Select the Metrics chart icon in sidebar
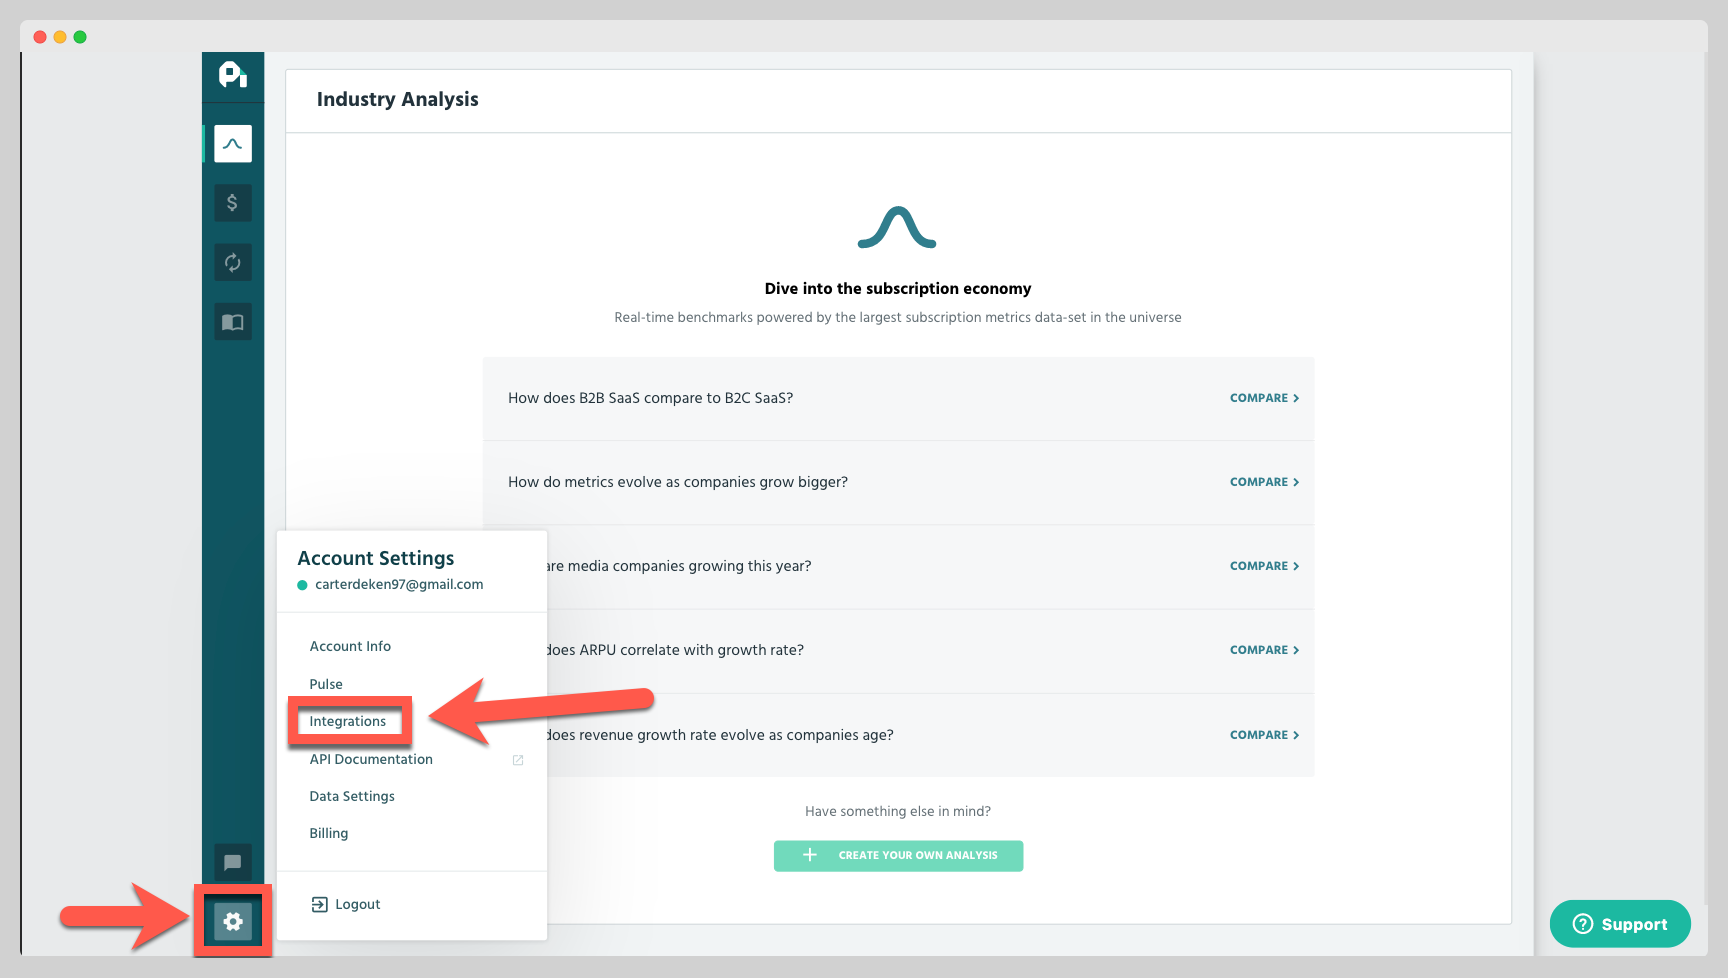The width and height of the screenshot is (1728, 978). pos(232,142)
